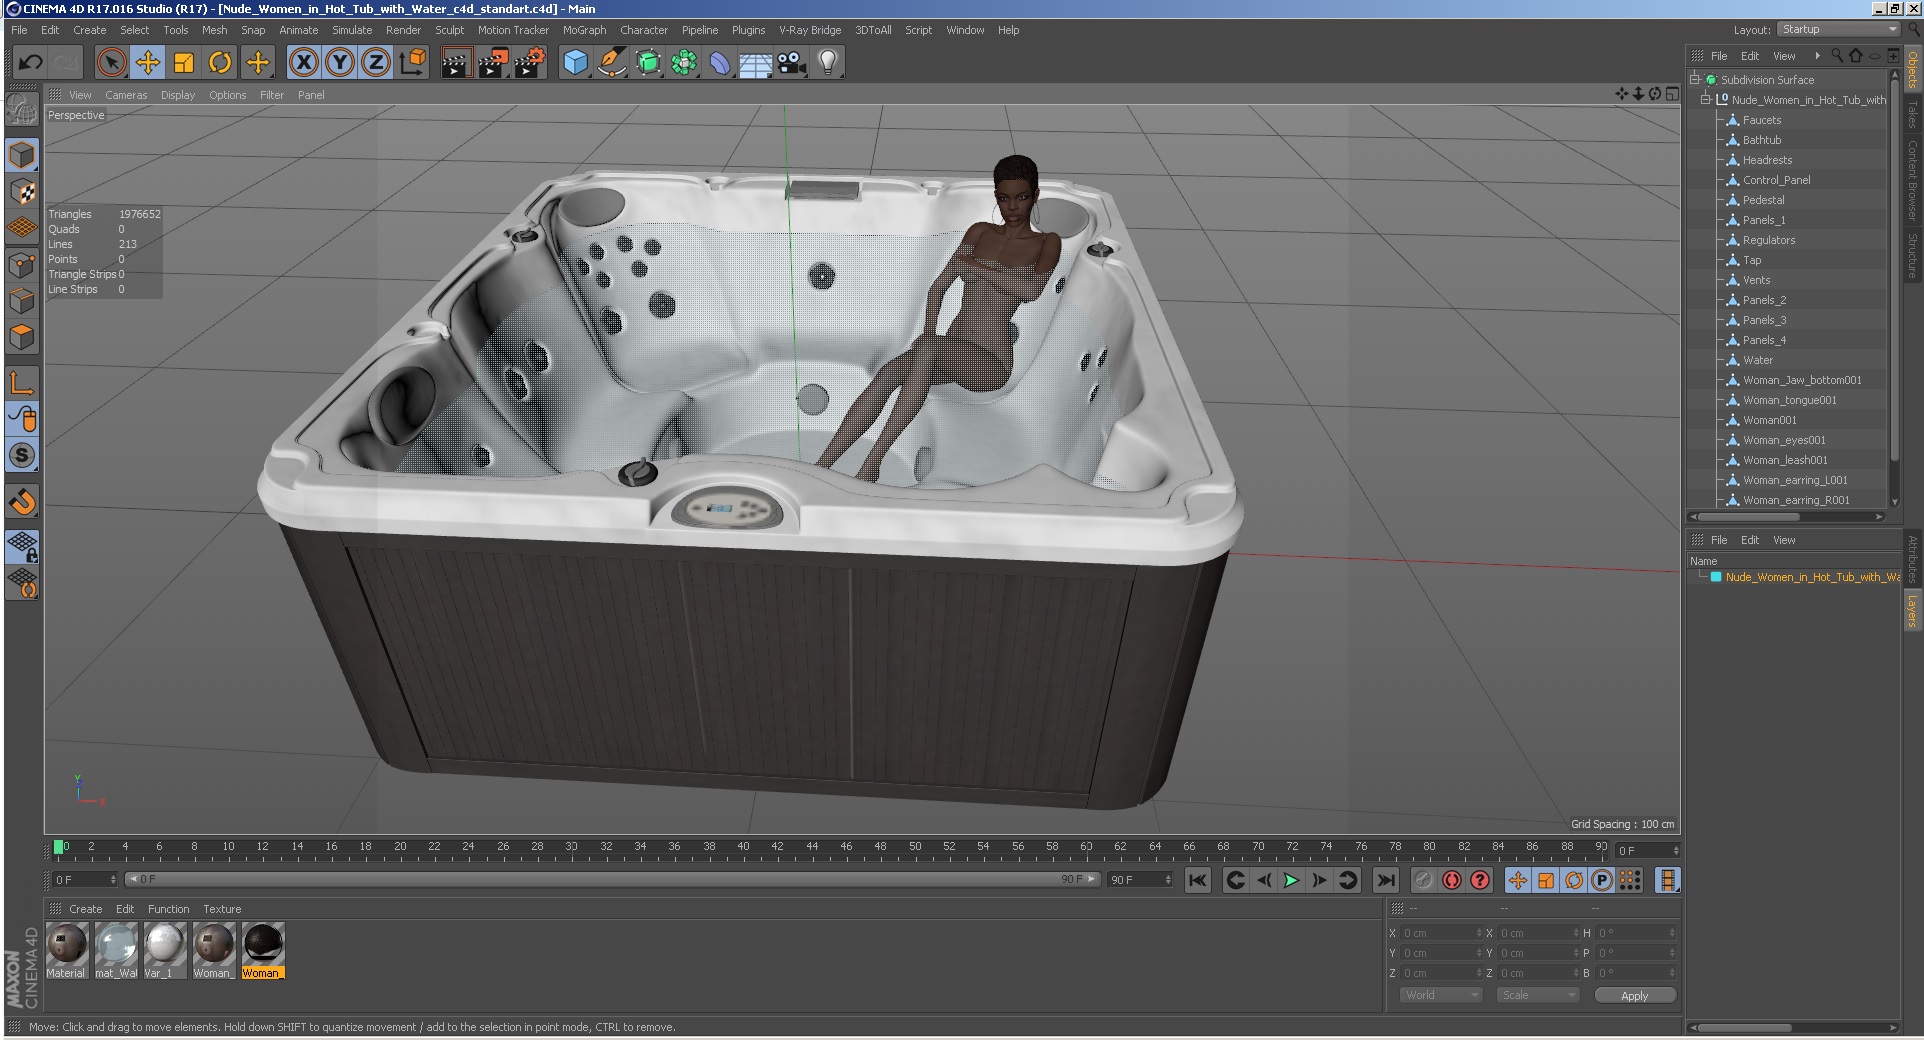
Task: Toggle Z axis lock
Action: [376, 63]
